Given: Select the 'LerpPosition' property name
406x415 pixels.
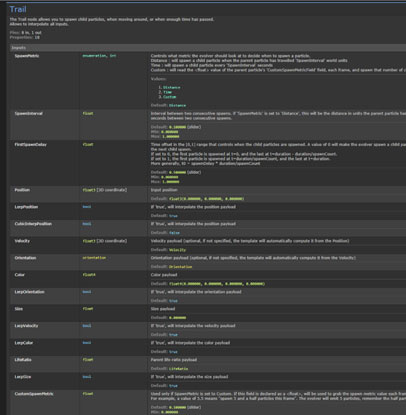Looking at the screenshot, I should coord(26,207).
